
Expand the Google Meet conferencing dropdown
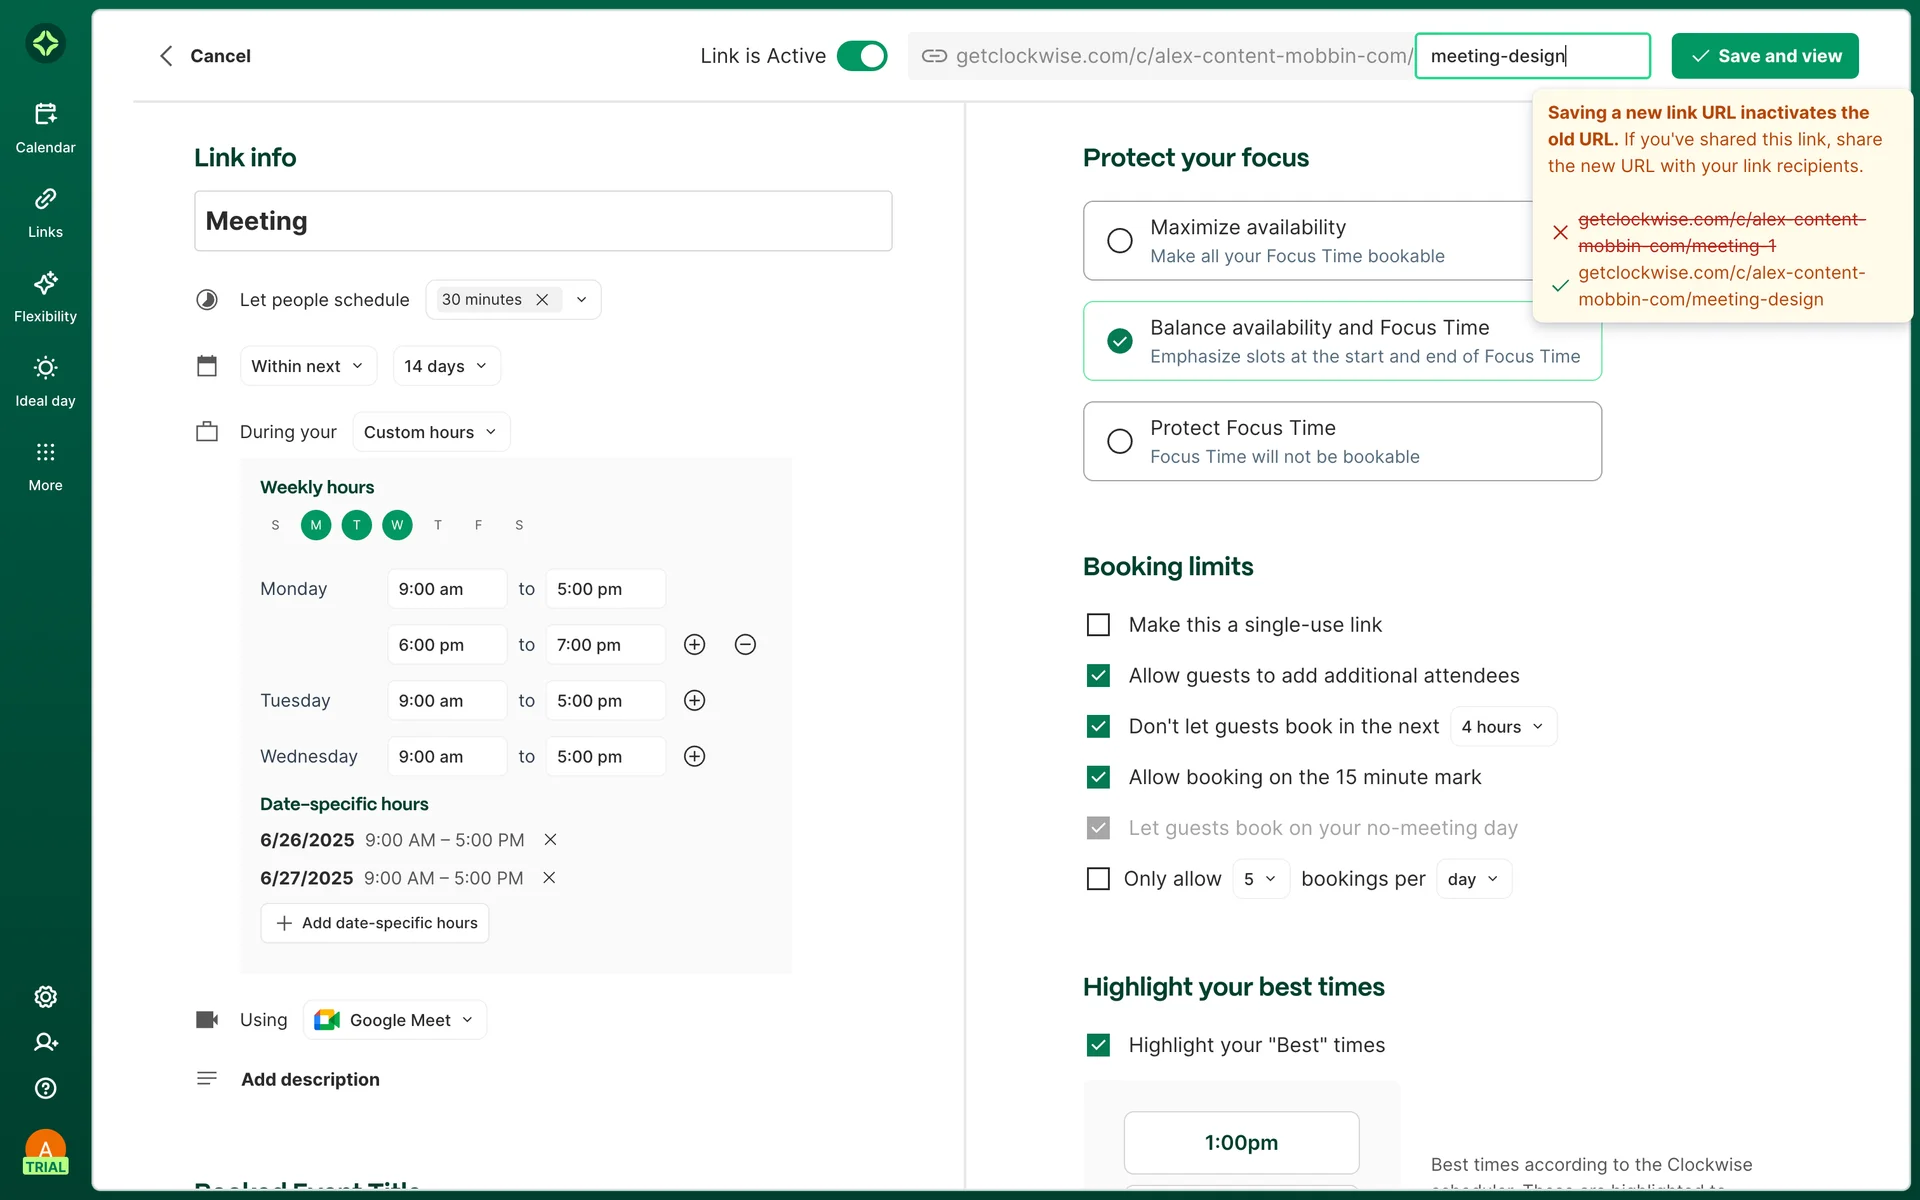click(395, 1020)
